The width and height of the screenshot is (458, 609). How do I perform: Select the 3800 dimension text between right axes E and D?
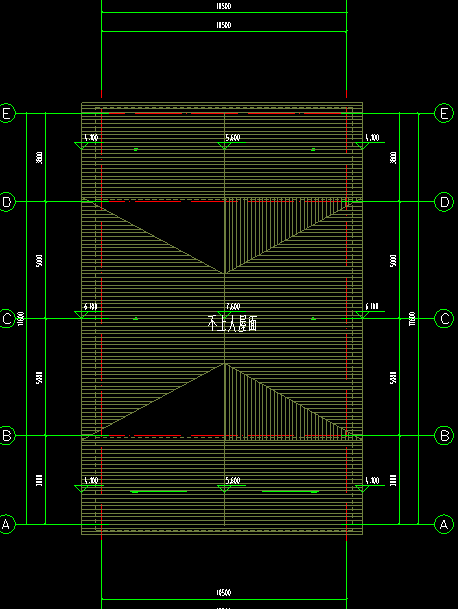pyautogui.click(x=393, y=157)
